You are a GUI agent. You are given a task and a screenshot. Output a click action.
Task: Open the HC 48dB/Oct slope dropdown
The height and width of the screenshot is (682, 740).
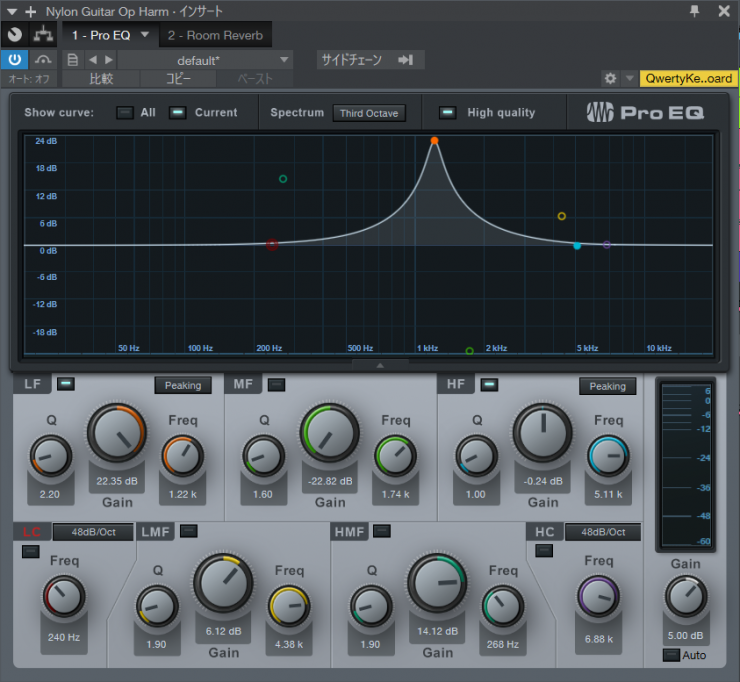coord(603,532)
